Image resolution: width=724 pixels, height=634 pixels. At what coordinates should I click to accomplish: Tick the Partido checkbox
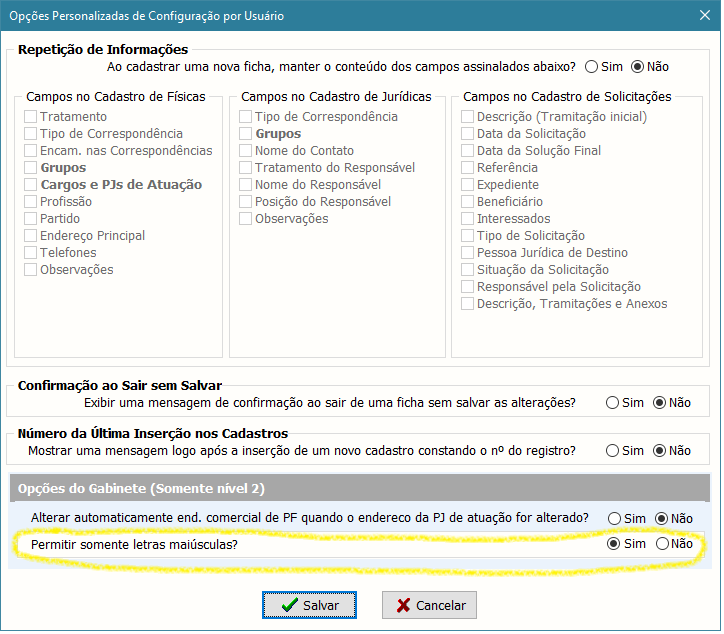[31, 219]
